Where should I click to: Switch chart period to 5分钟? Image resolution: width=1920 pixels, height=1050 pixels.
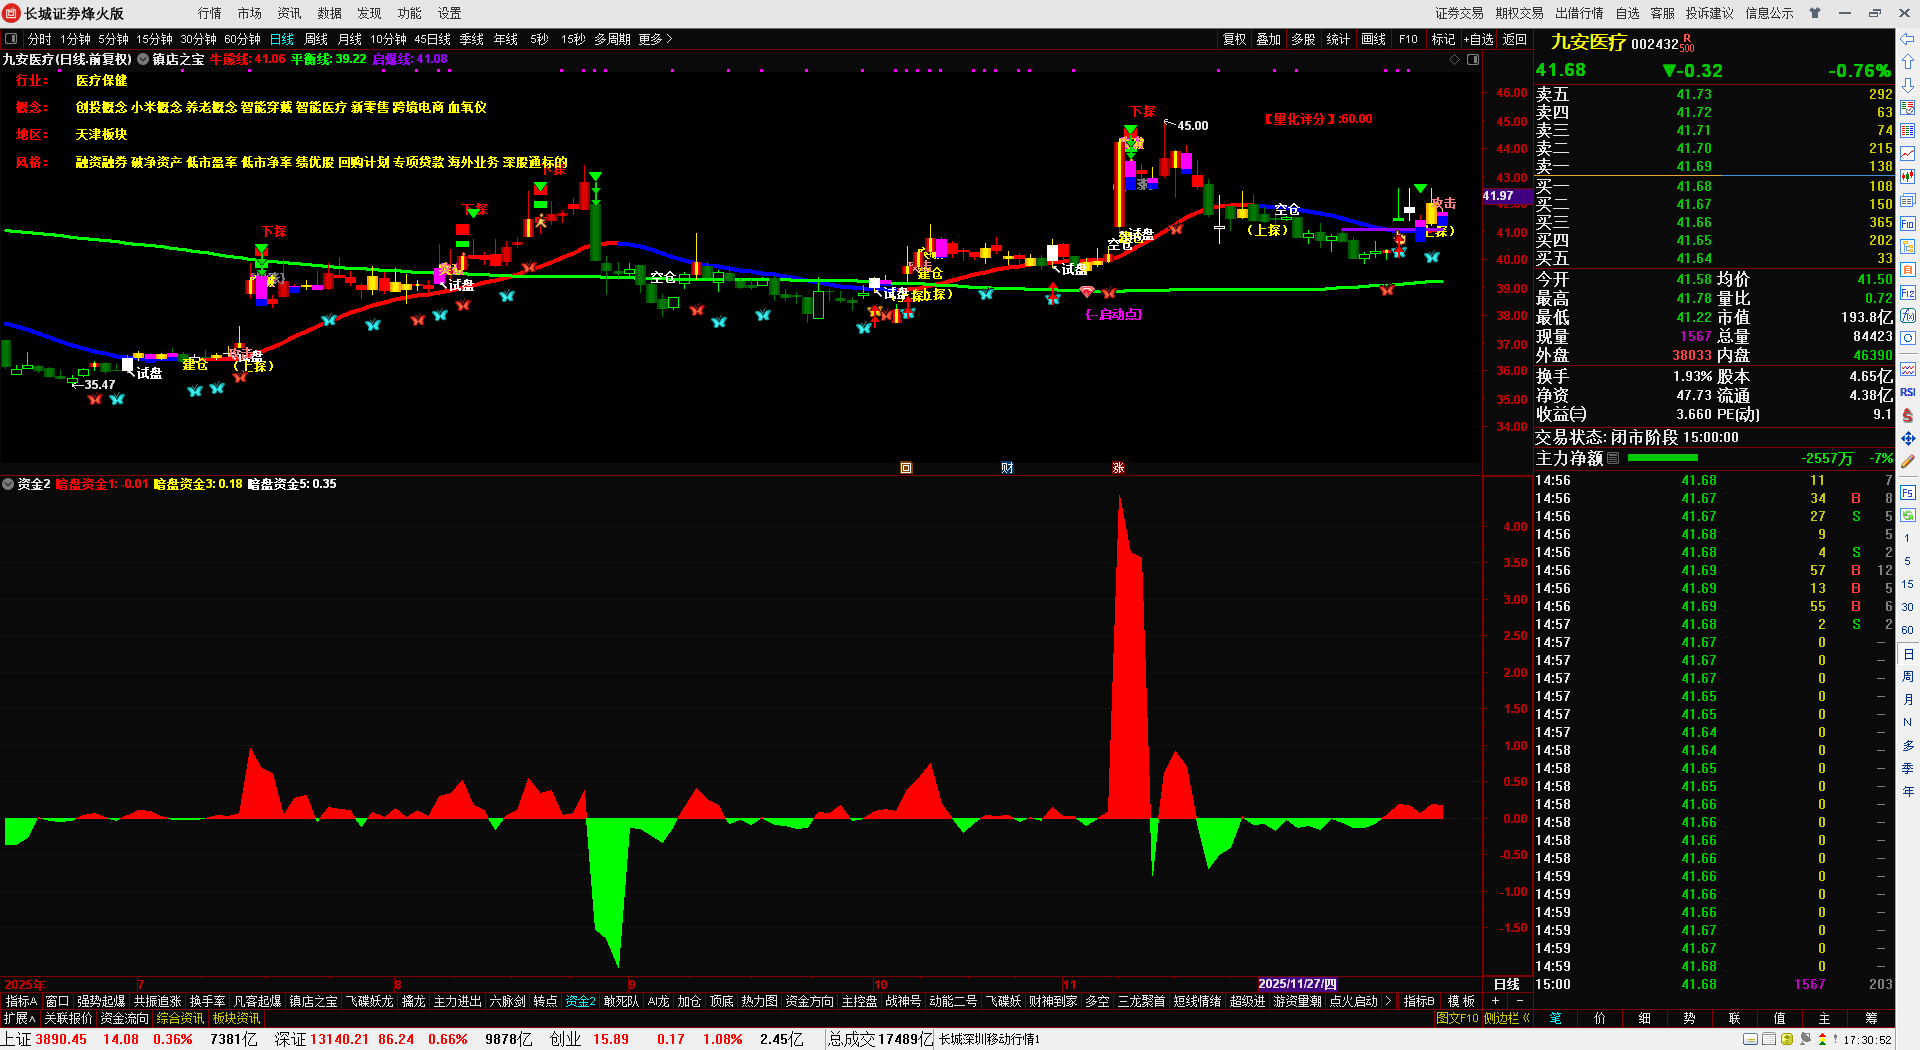pyautogui.click(x=113, y=39)
